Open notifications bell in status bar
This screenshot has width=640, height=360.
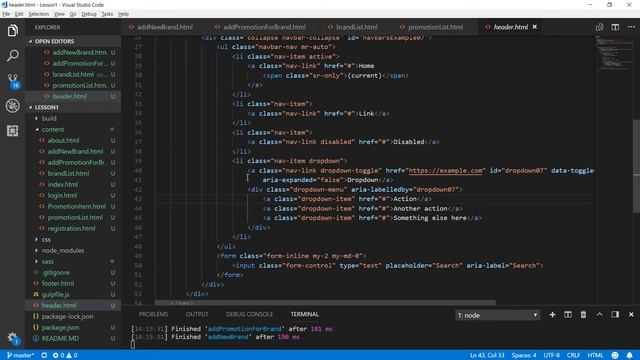(629, 355)
